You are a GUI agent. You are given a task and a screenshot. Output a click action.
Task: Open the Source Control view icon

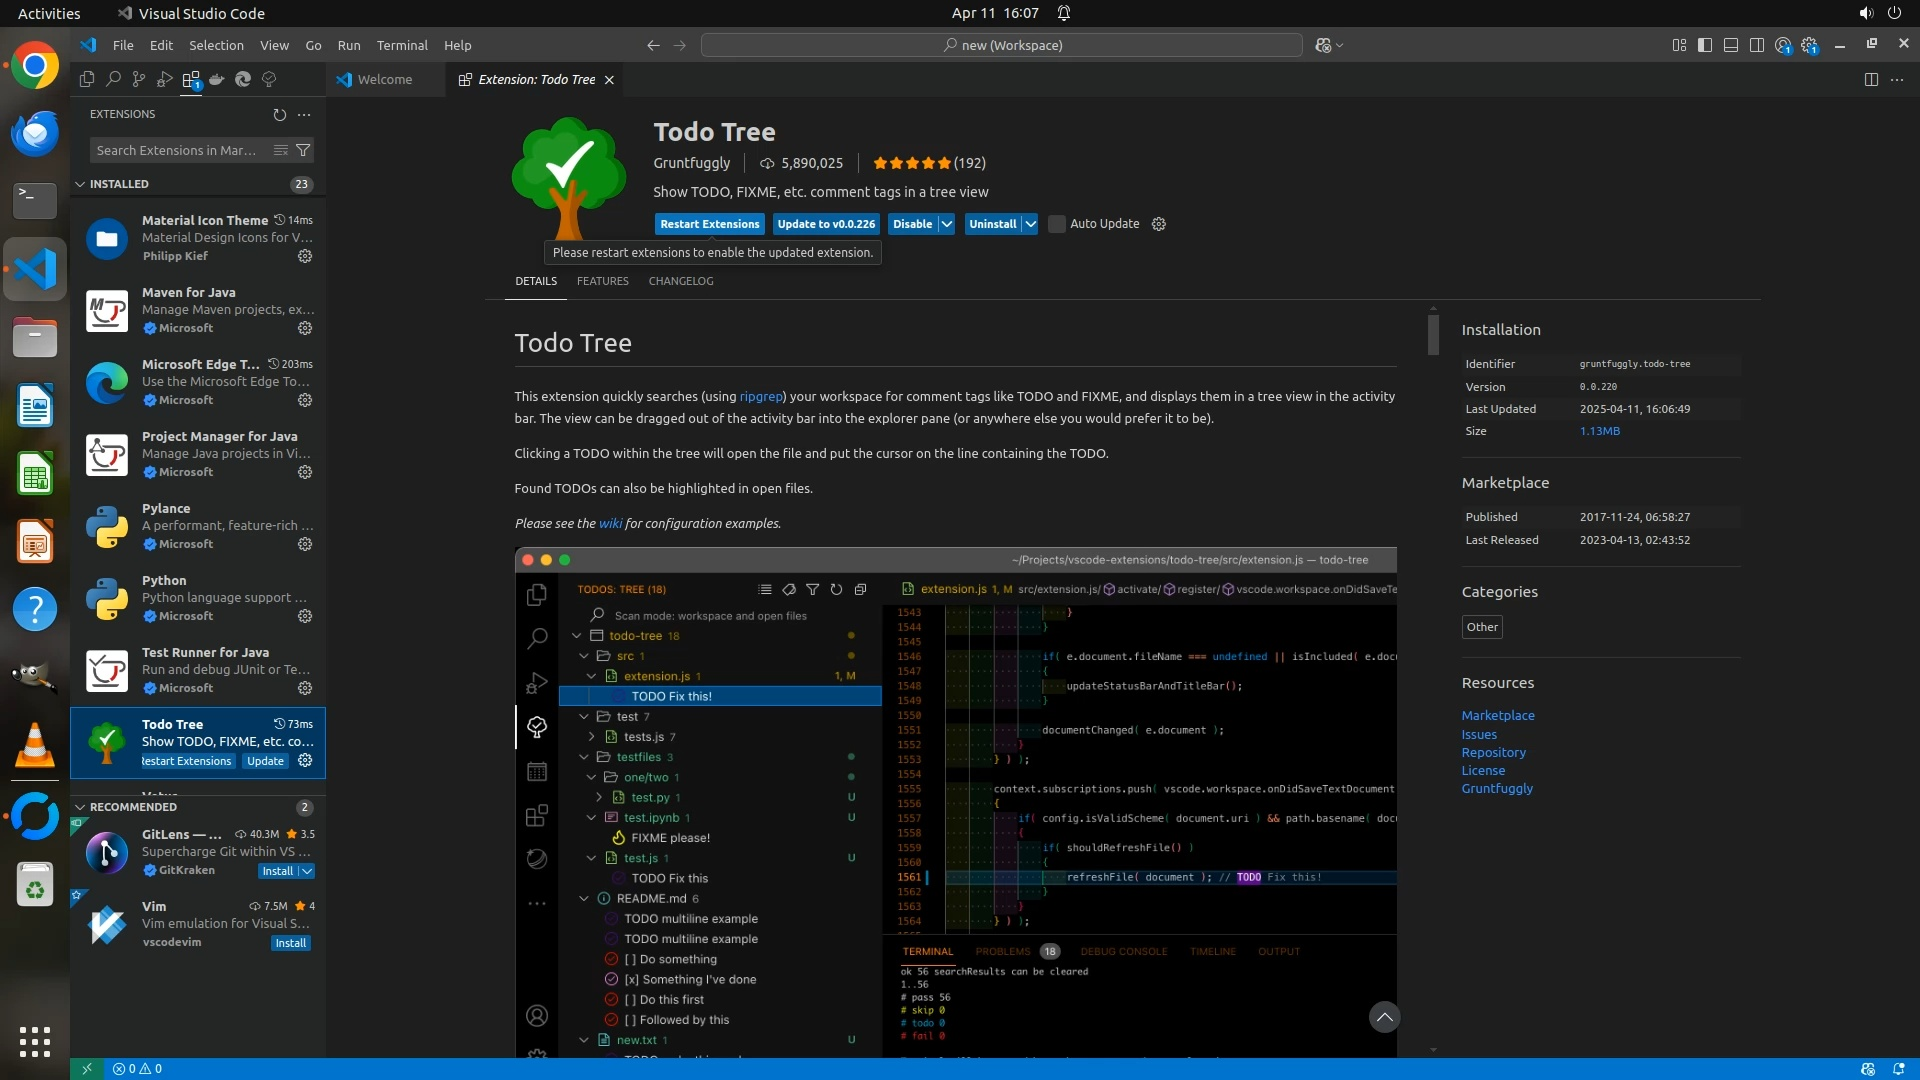point(139,79)
